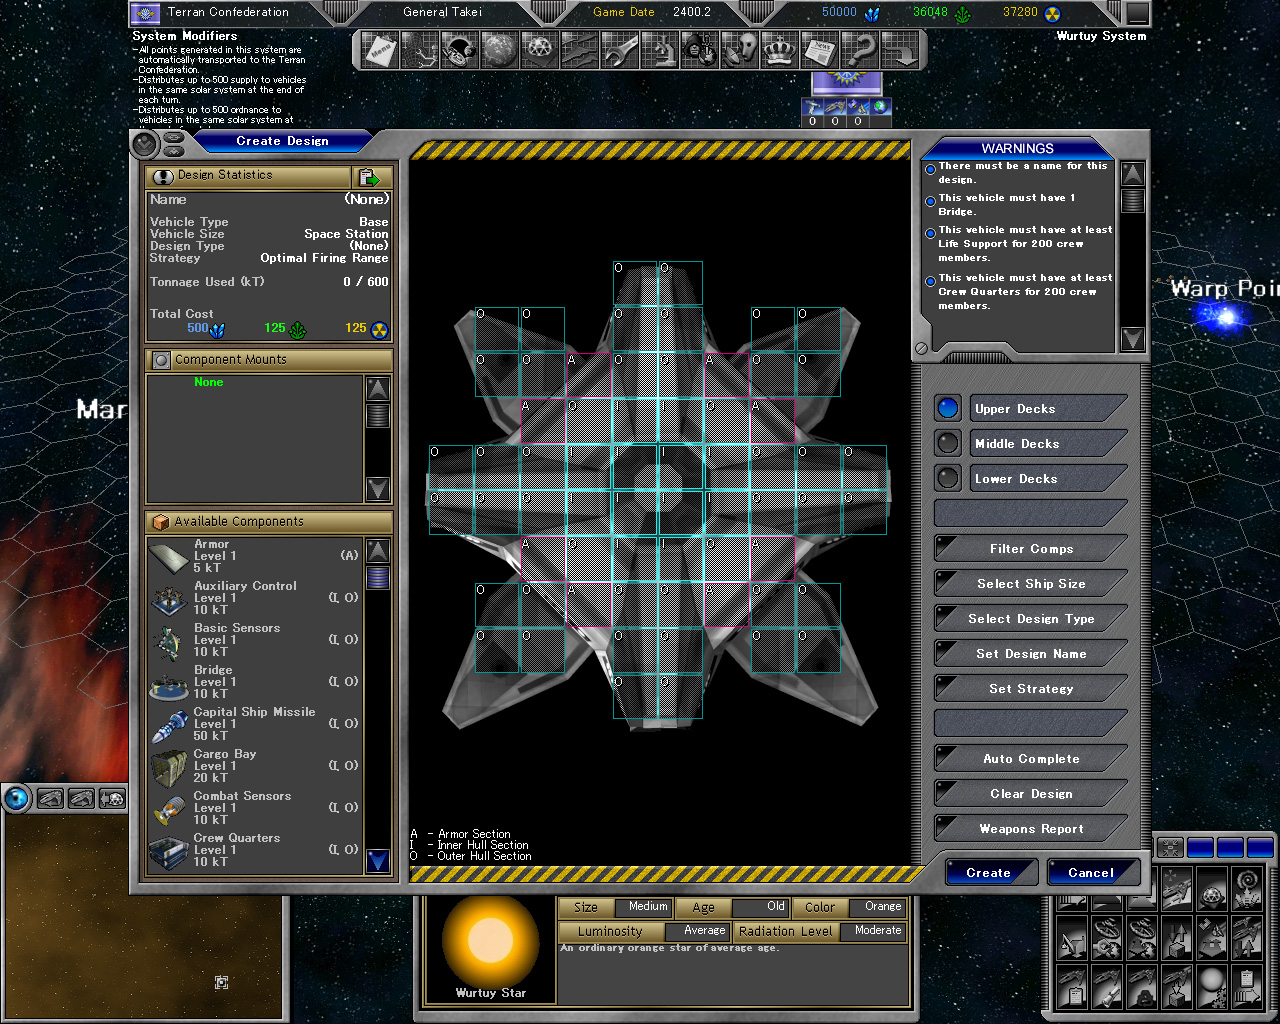1280x1024 pixels.
Task: Open the microscope research icon
Action: [x=660, y=50]
